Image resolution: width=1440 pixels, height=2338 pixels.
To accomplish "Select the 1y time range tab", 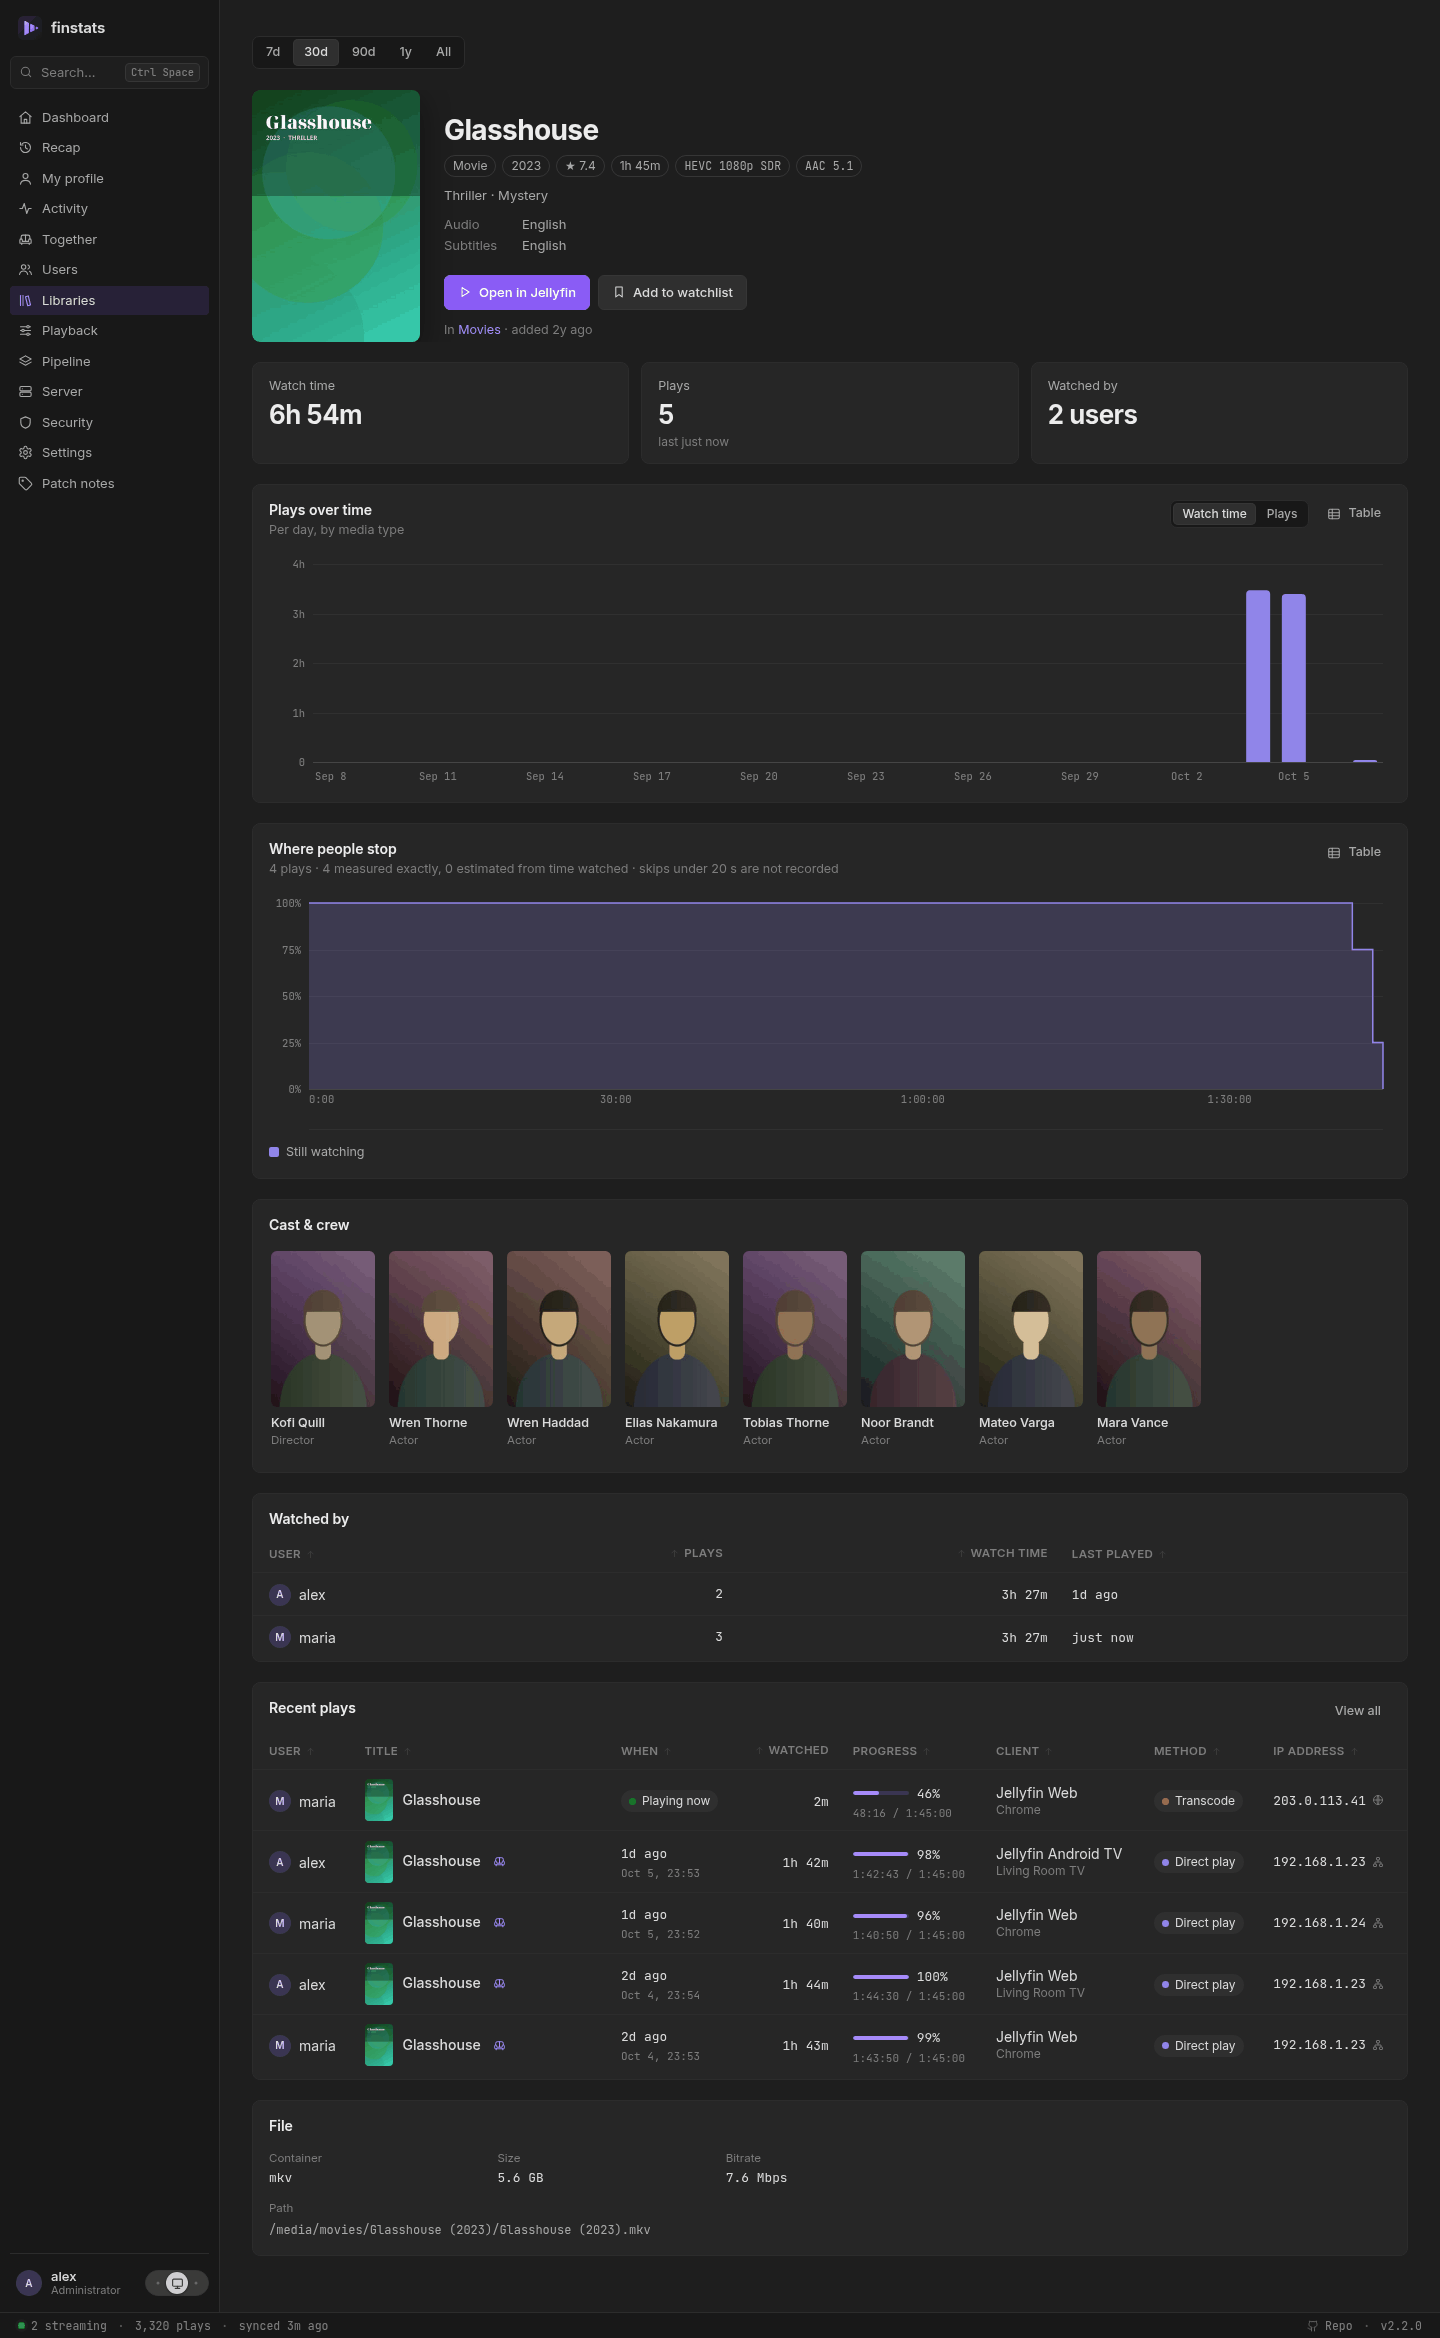I will pos(406,52).
